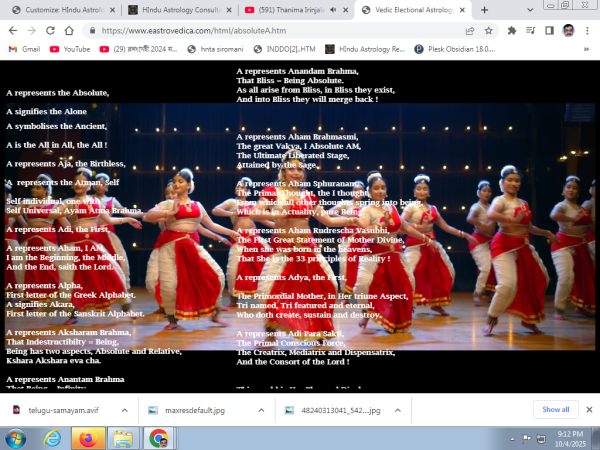Open Chrome three-dot menu

click(588, 30)
